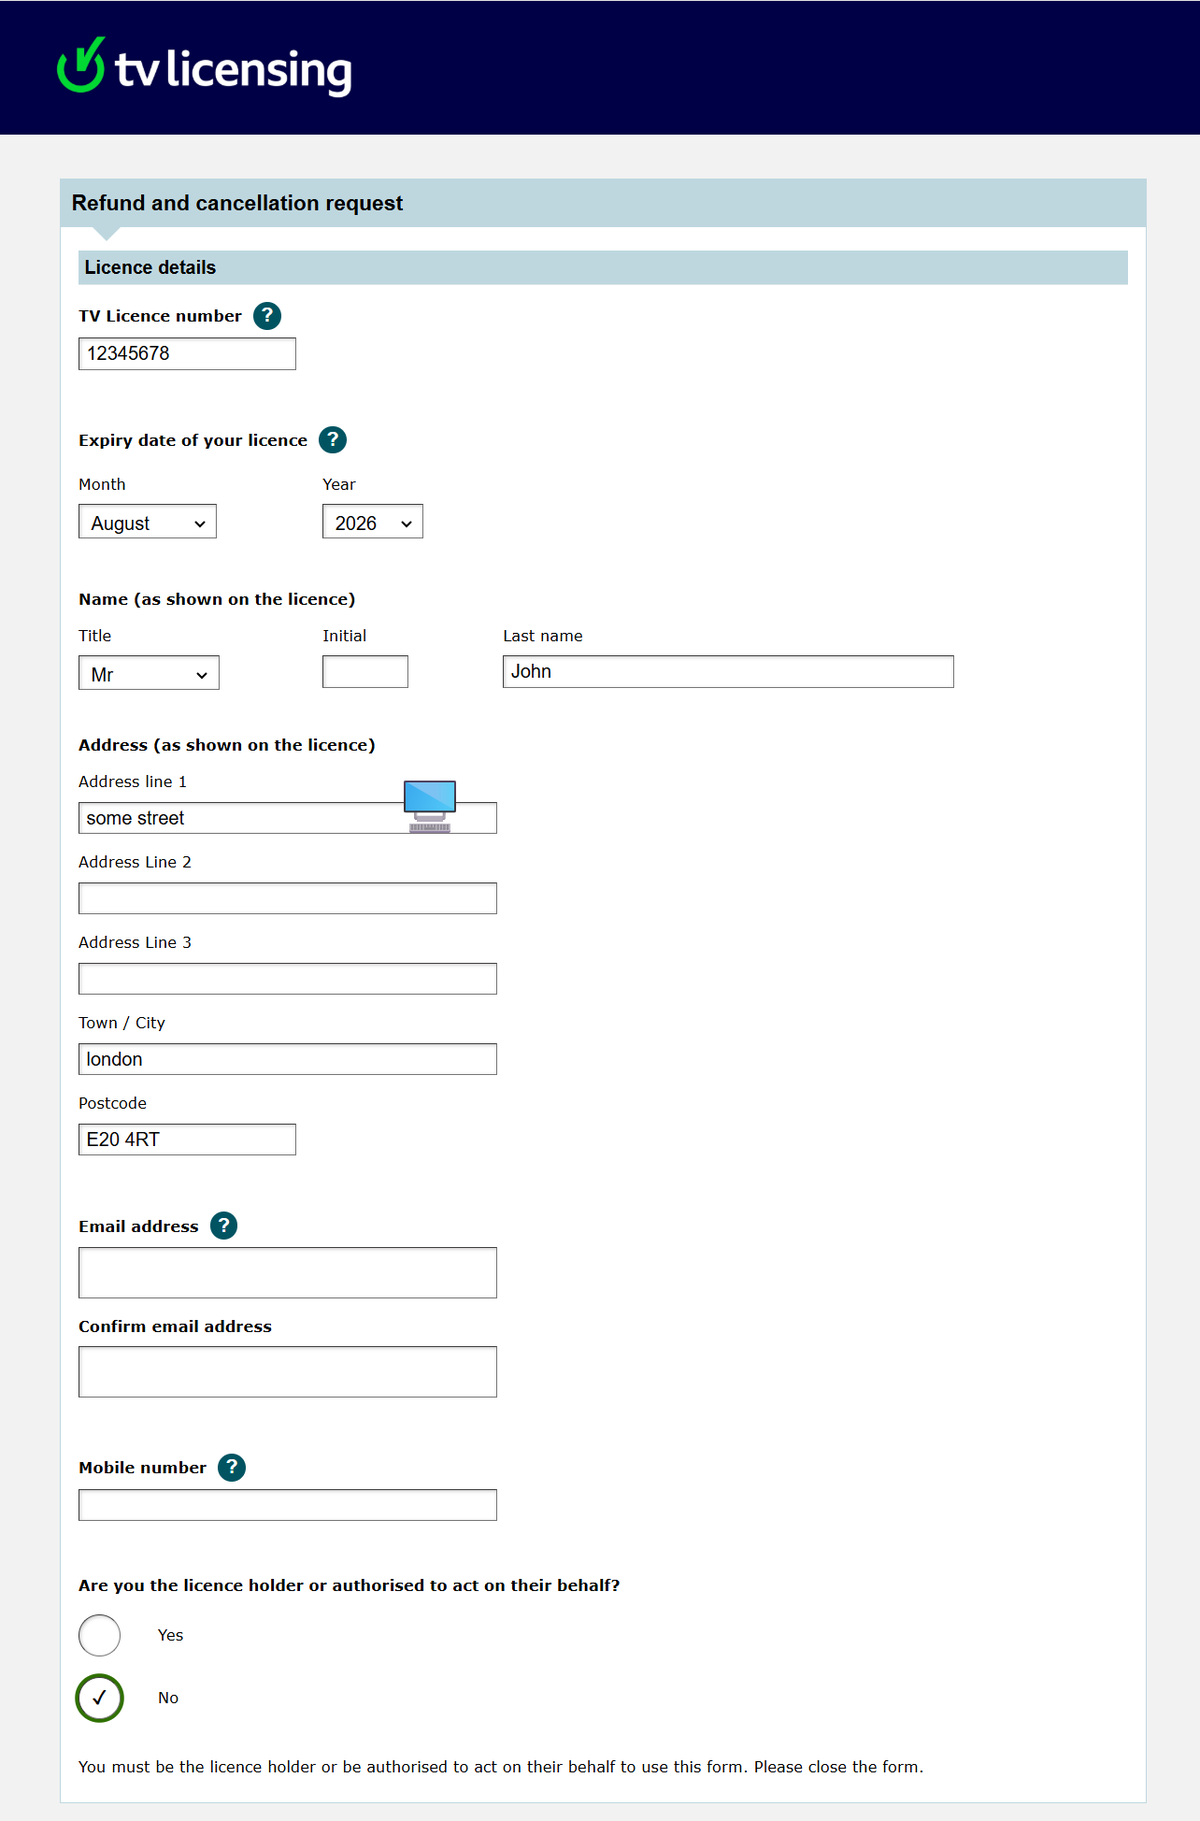Click the 'Town / City' label
The height and width of the screenshot is (1821, 1200).
click(122, 1023)
